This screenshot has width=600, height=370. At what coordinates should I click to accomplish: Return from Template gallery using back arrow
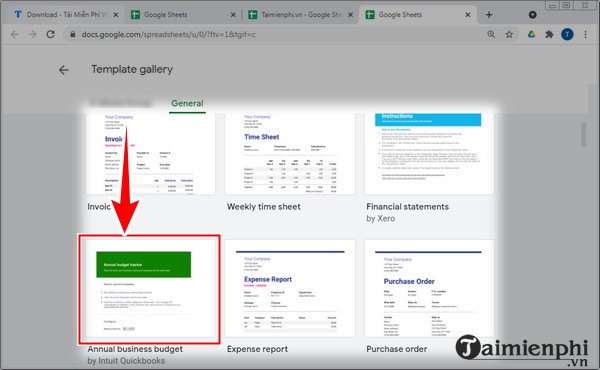tap(64, 70)
